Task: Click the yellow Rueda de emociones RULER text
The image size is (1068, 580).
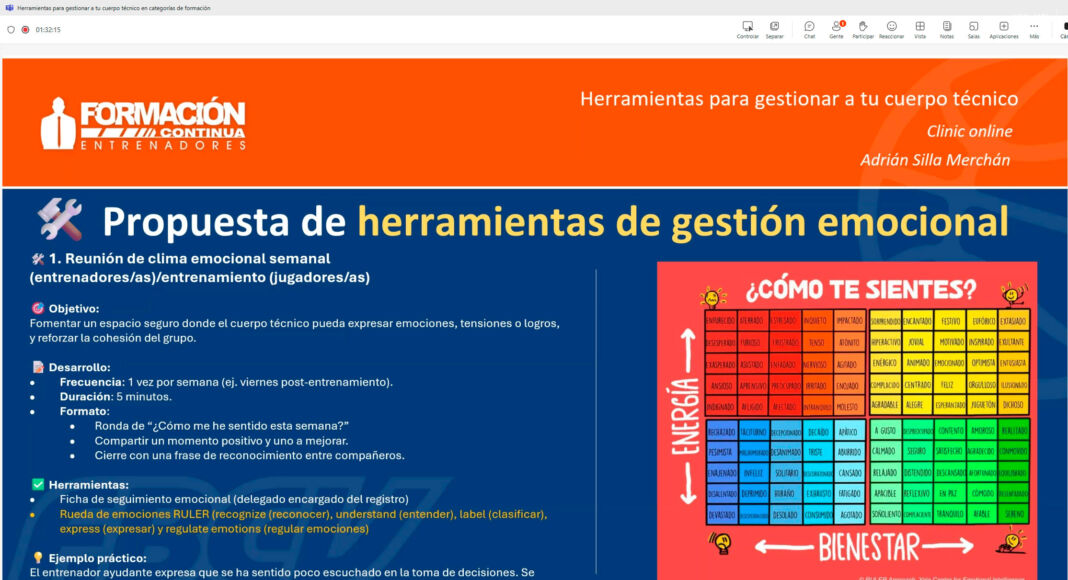Action: tap(303, 521)
